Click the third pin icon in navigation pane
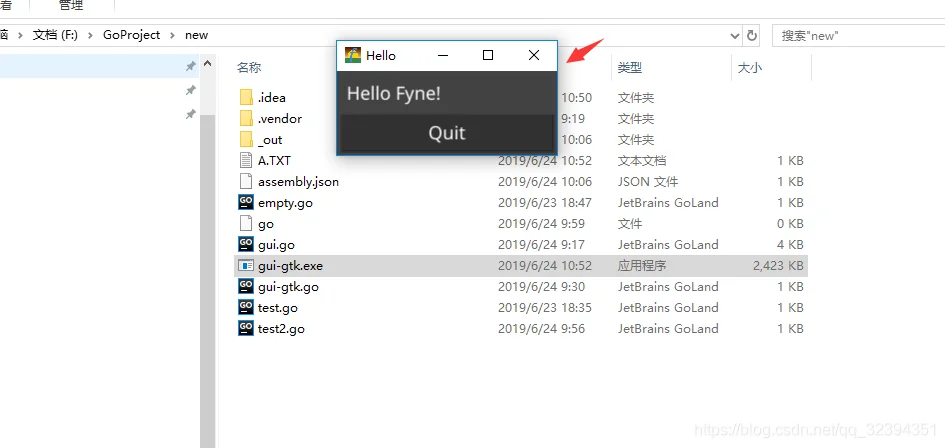 [190, 114]
